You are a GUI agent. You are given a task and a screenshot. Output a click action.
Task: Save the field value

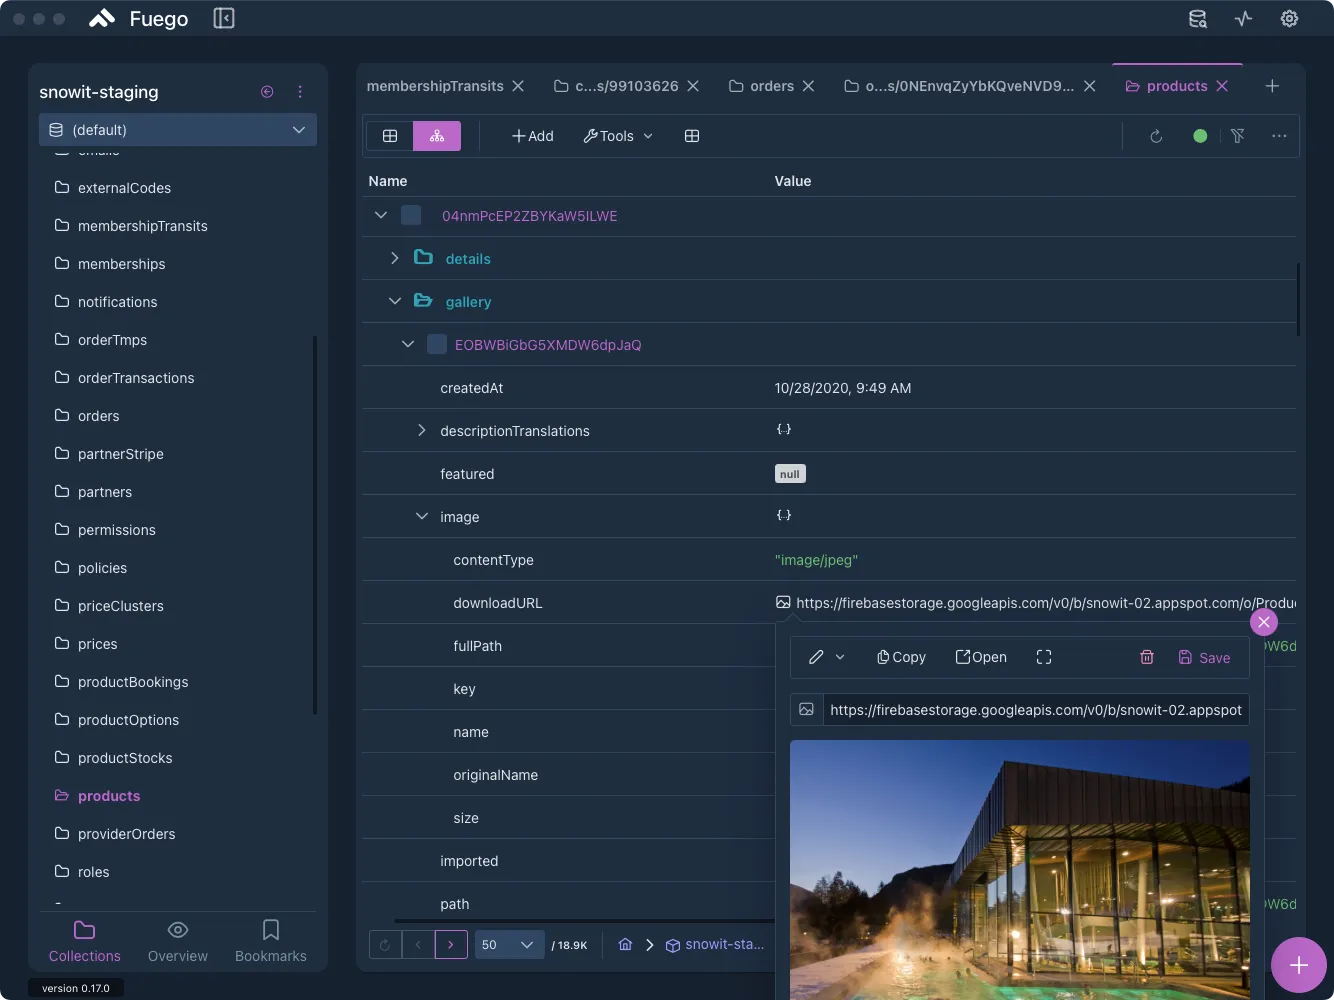coord(1204,657)
